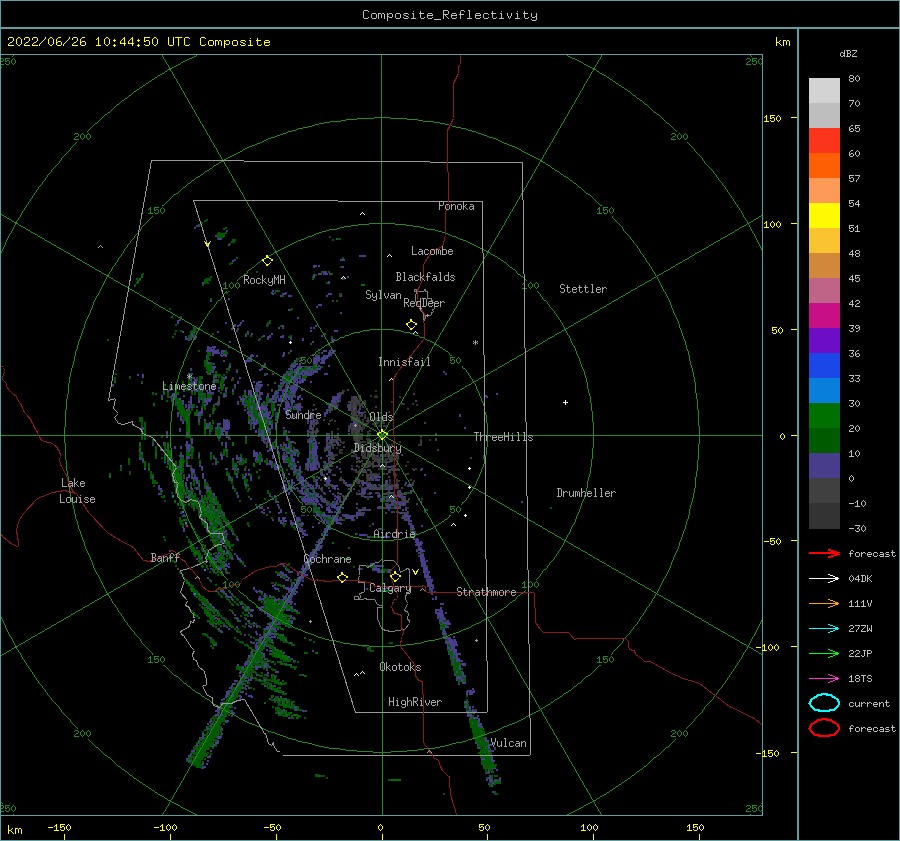Click the Didsbury city label
The width and height of the screenshot is (900, 841).
[378, 448]
